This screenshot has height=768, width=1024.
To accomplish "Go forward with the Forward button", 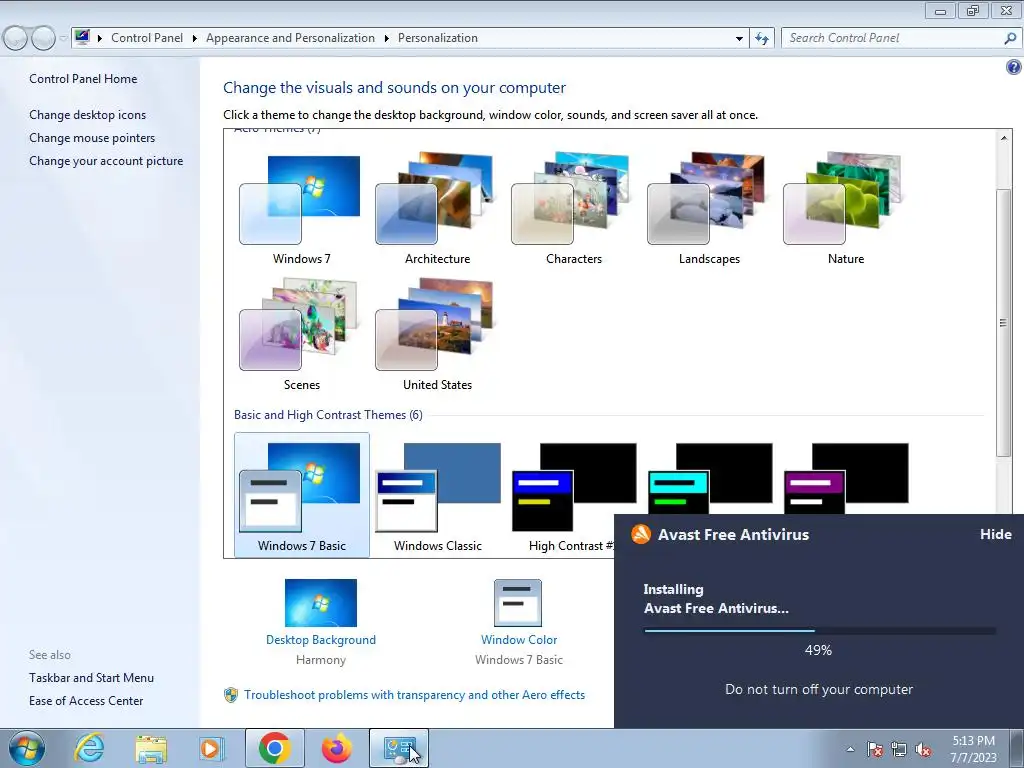I will pos(43,39).
